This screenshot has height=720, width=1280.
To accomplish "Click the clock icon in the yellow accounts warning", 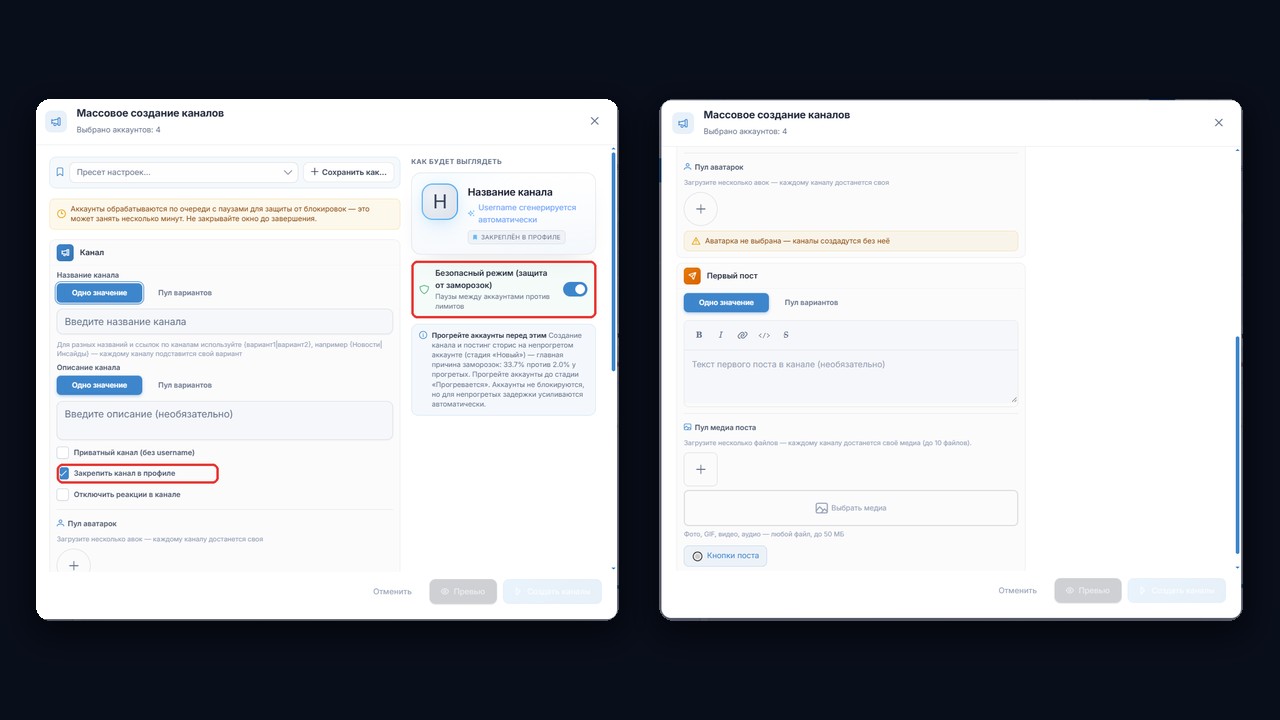I will 61,213.
